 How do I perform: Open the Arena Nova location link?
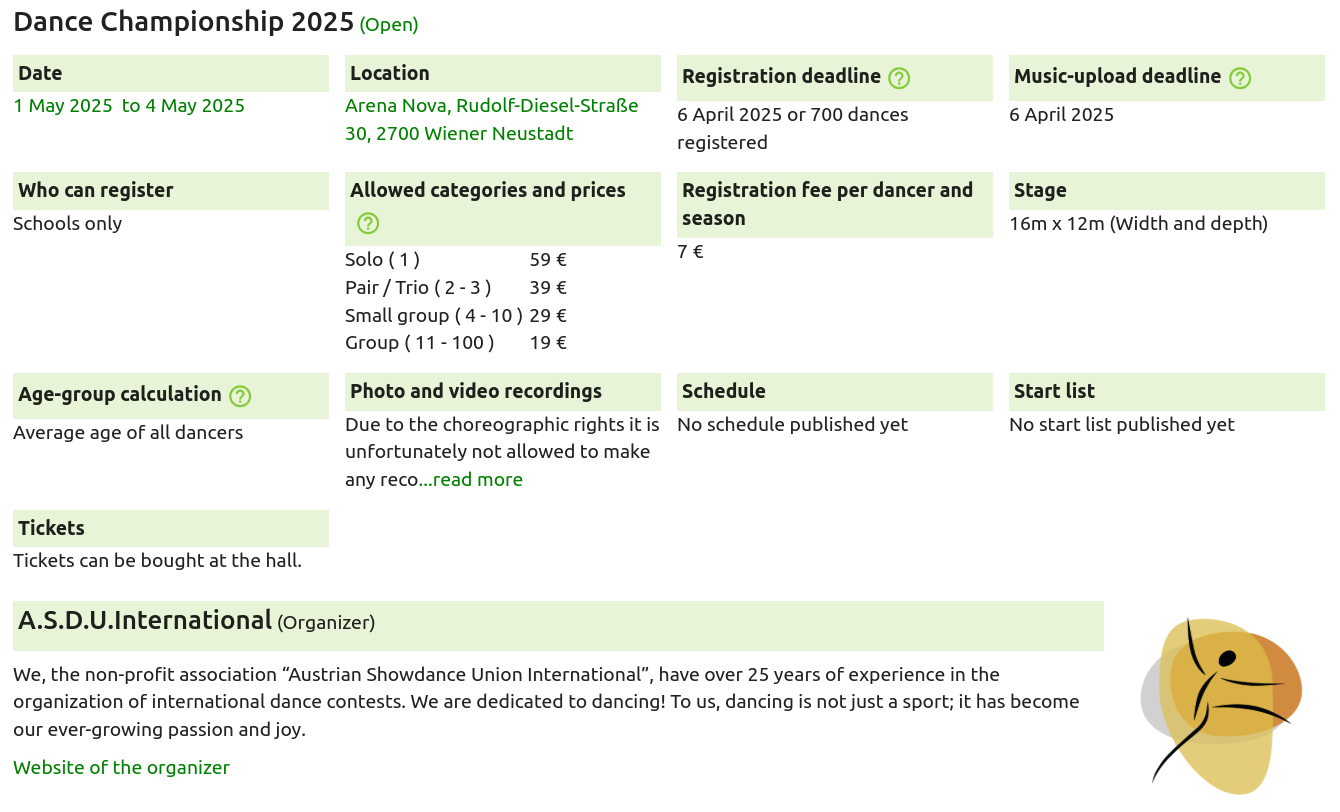coord(491,119)
